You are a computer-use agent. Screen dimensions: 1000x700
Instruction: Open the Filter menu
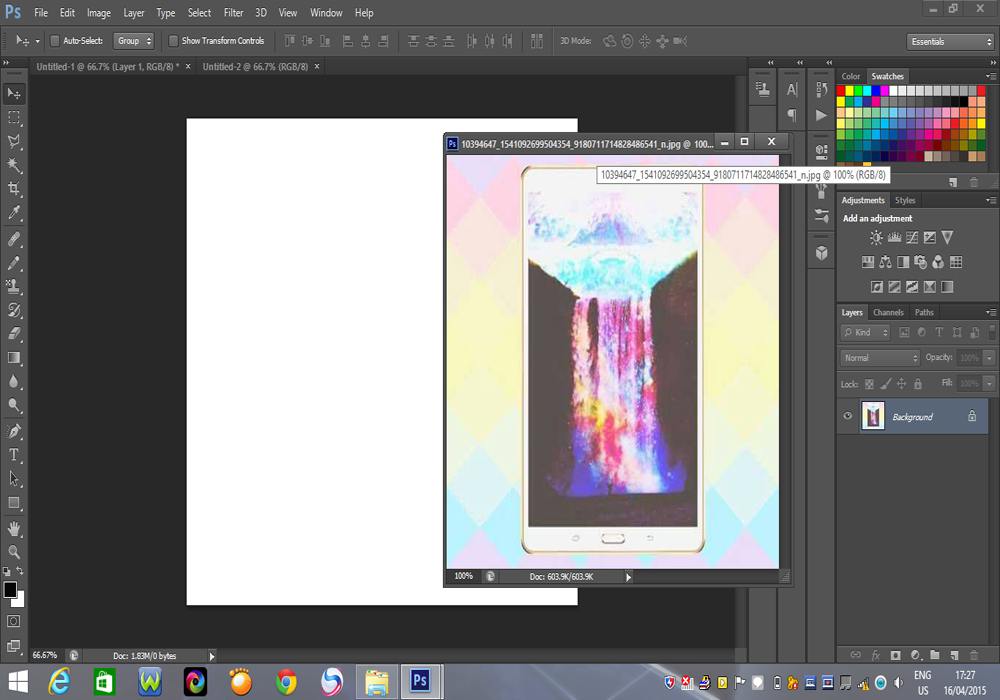click(233, 13)
